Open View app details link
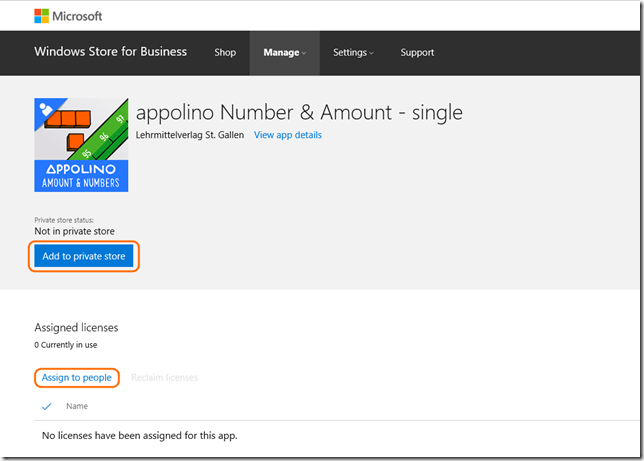 tap(288, 135)
